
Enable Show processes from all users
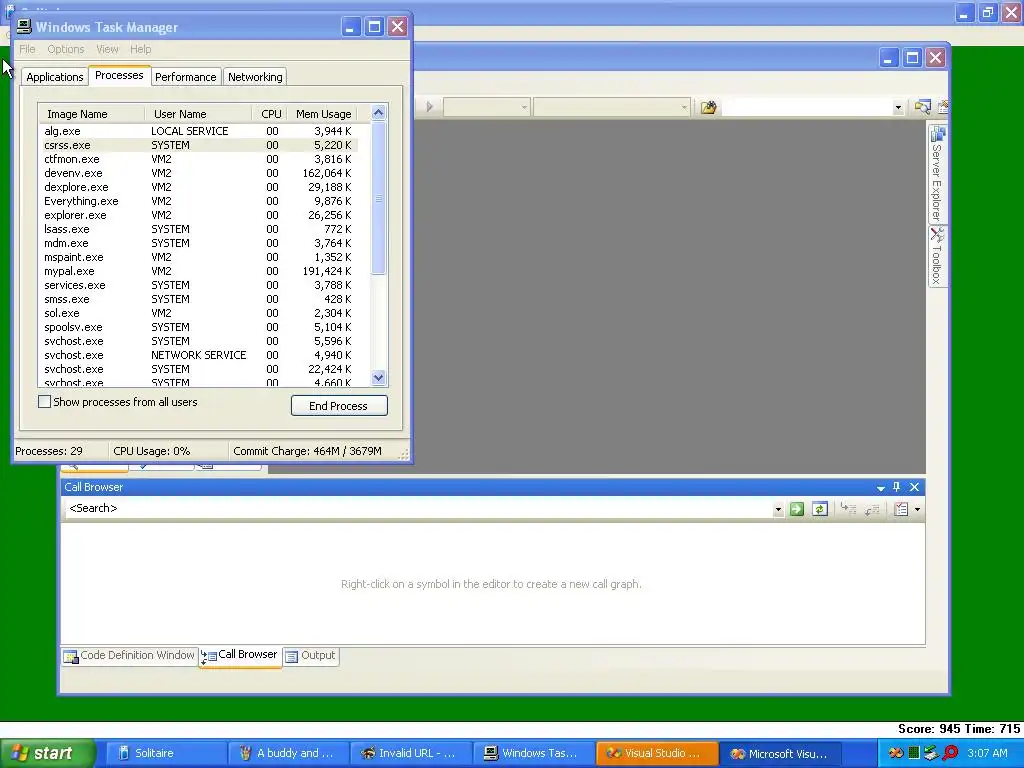(x=44, y=402)
